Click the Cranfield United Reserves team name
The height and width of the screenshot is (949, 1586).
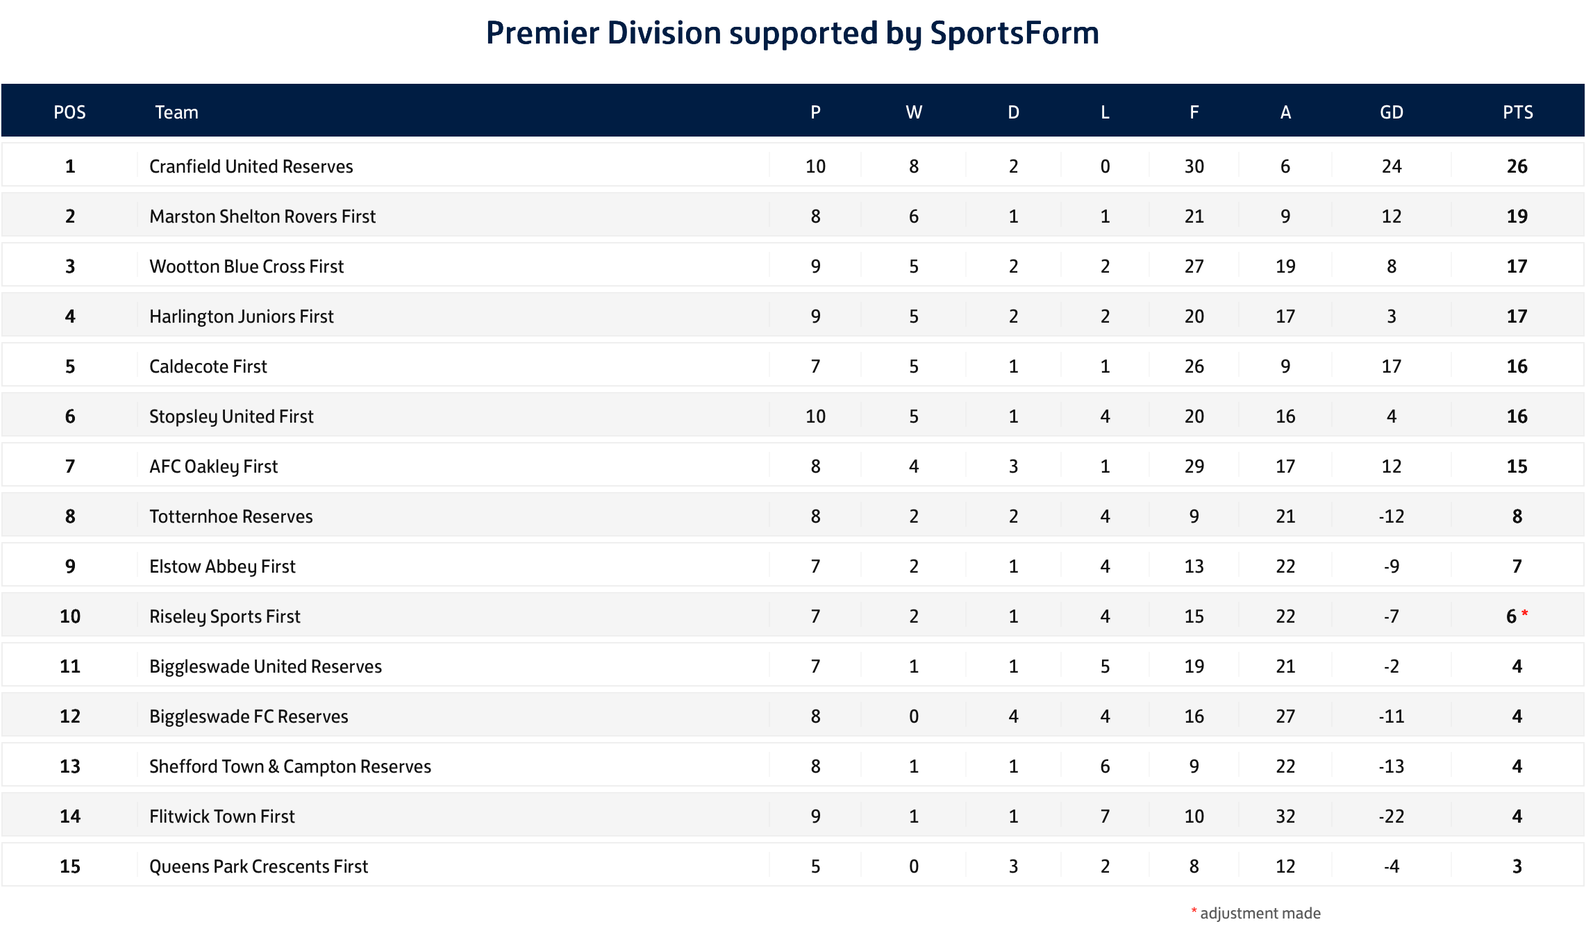[x=251, y=166]
